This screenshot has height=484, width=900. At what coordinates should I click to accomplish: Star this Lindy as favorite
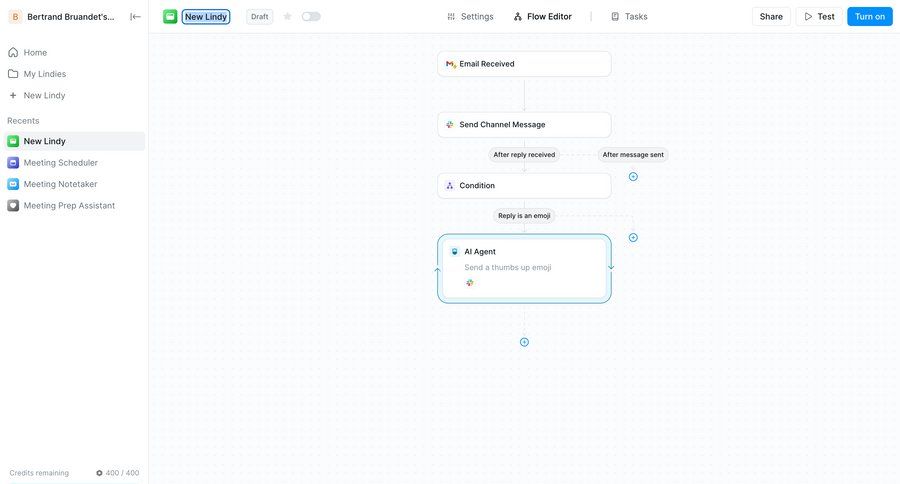(288, 17)
